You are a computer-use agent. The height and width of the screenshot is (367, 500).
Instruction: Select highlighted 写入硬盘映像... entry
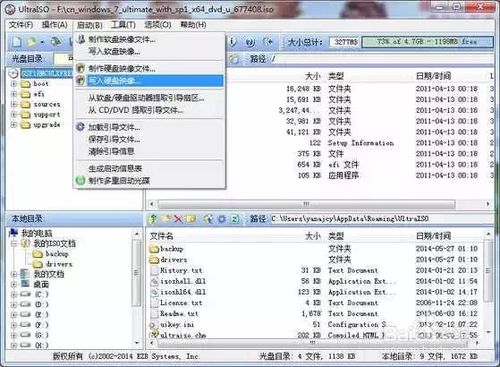[x=149, y=80]
